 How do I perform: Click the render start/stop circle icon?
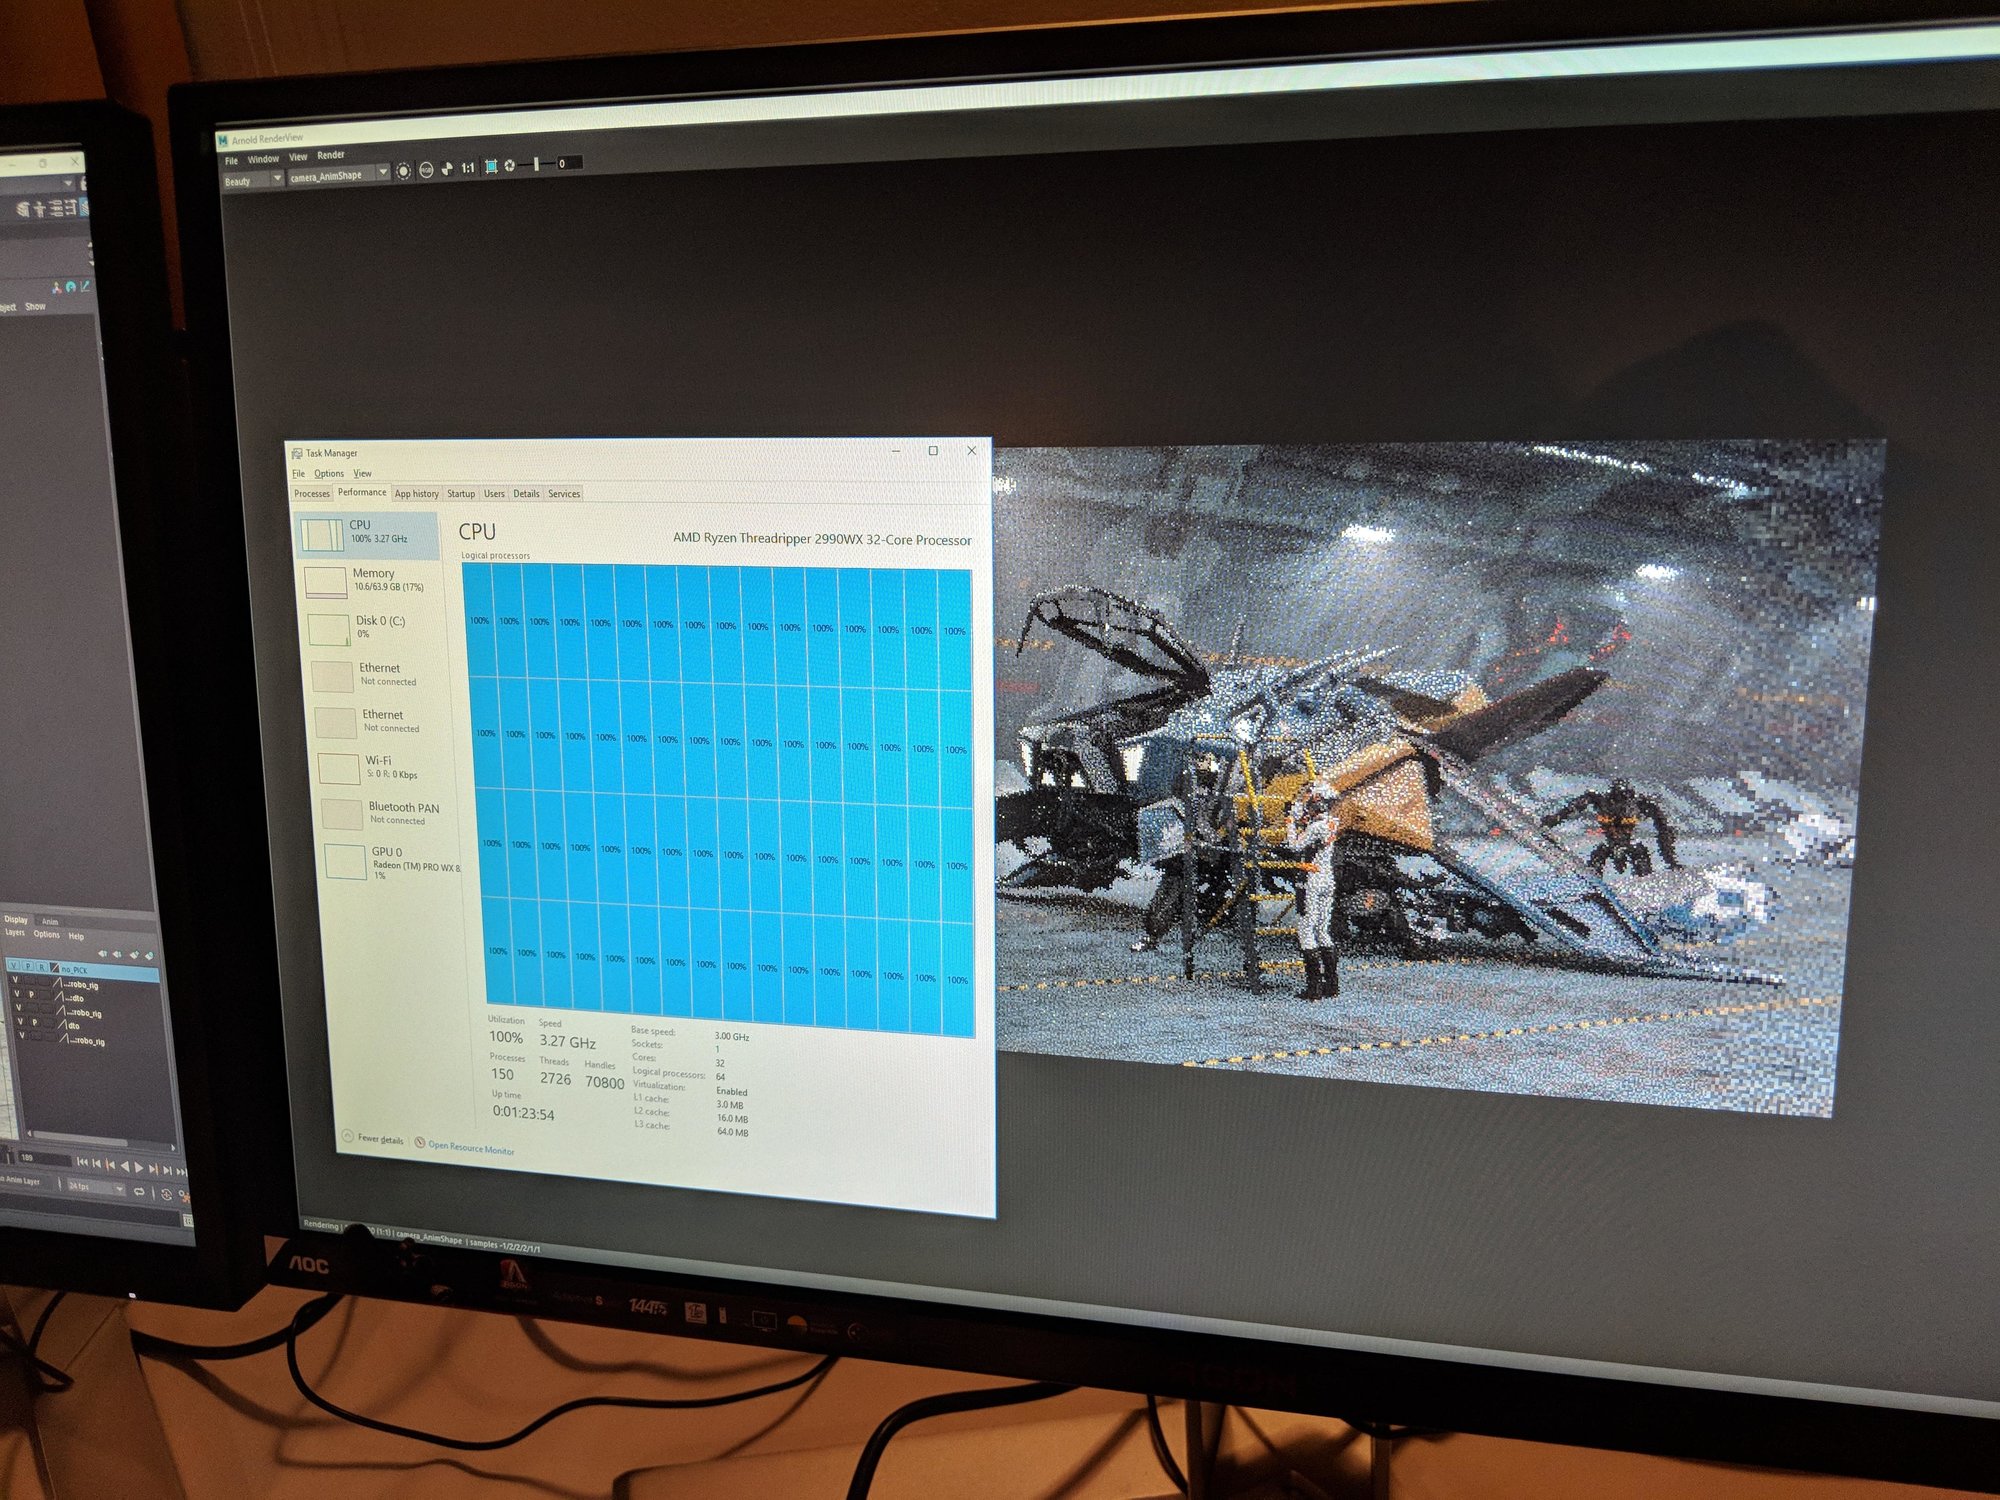click(x=403, y=171)
